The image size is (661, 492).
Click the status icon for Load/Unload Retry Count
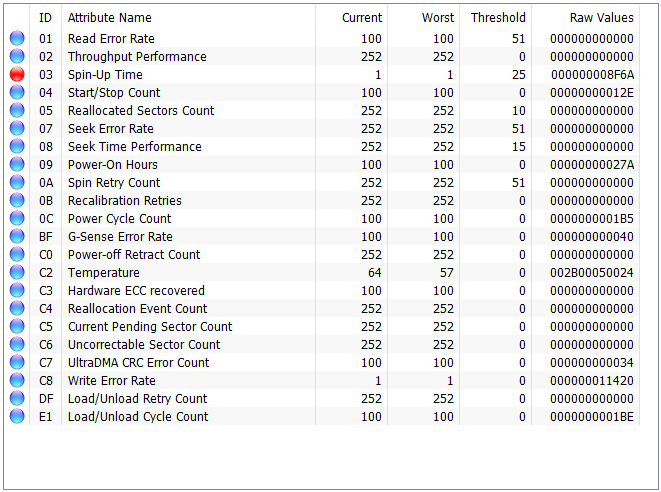[x=17, y=398]
